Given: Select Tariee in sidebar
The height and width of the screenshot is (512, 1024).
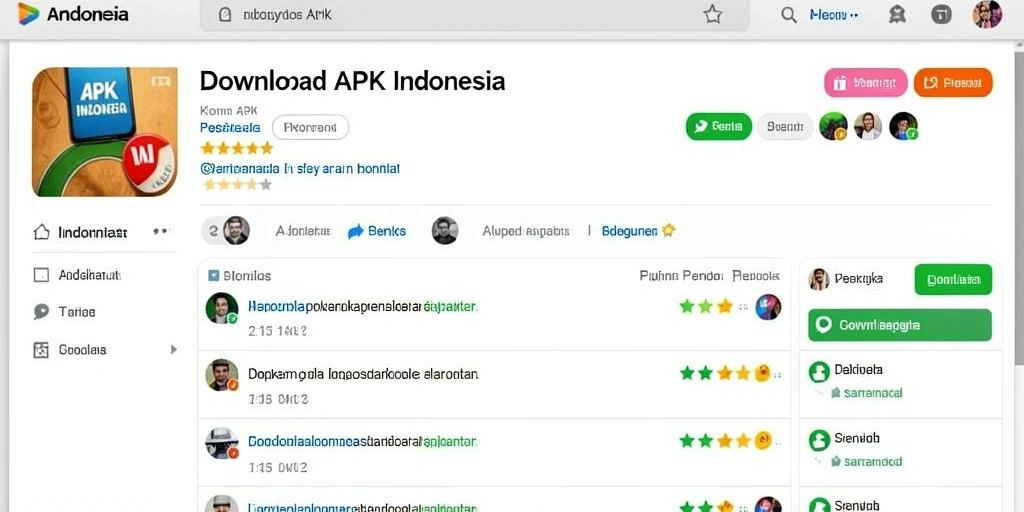Looking at the screenshot, I should [x=76, y=312].
